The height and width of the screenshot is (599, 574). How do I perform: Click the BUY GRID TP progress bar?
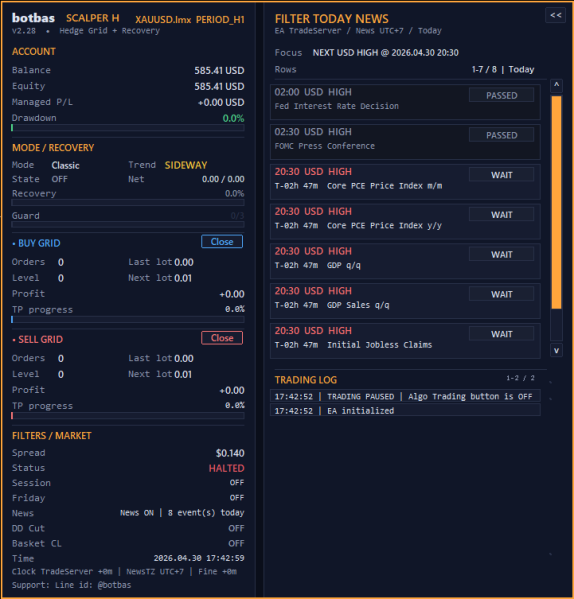pyautogui.click(x=128, y=319)
